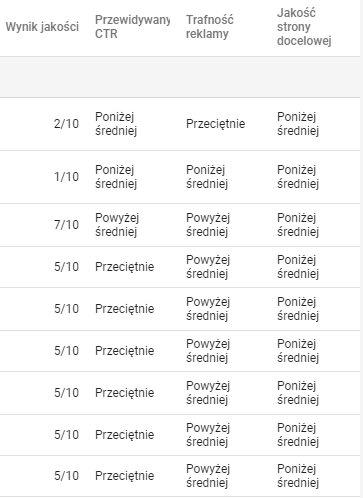
Task: Select the Trafność reklamy column header
Action: pyautogui.click(x=210, y=27)
